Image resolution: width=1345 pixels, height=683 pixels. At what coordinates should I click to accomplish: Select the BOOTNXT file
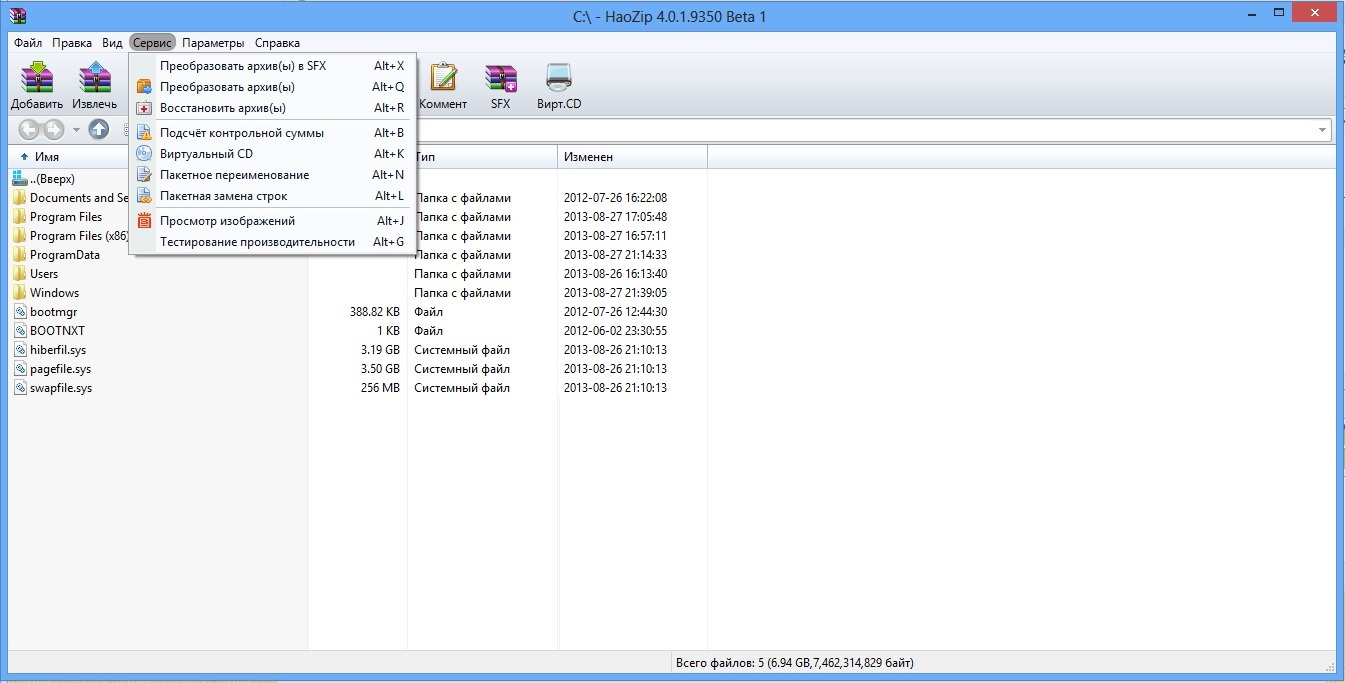(57, 331)
